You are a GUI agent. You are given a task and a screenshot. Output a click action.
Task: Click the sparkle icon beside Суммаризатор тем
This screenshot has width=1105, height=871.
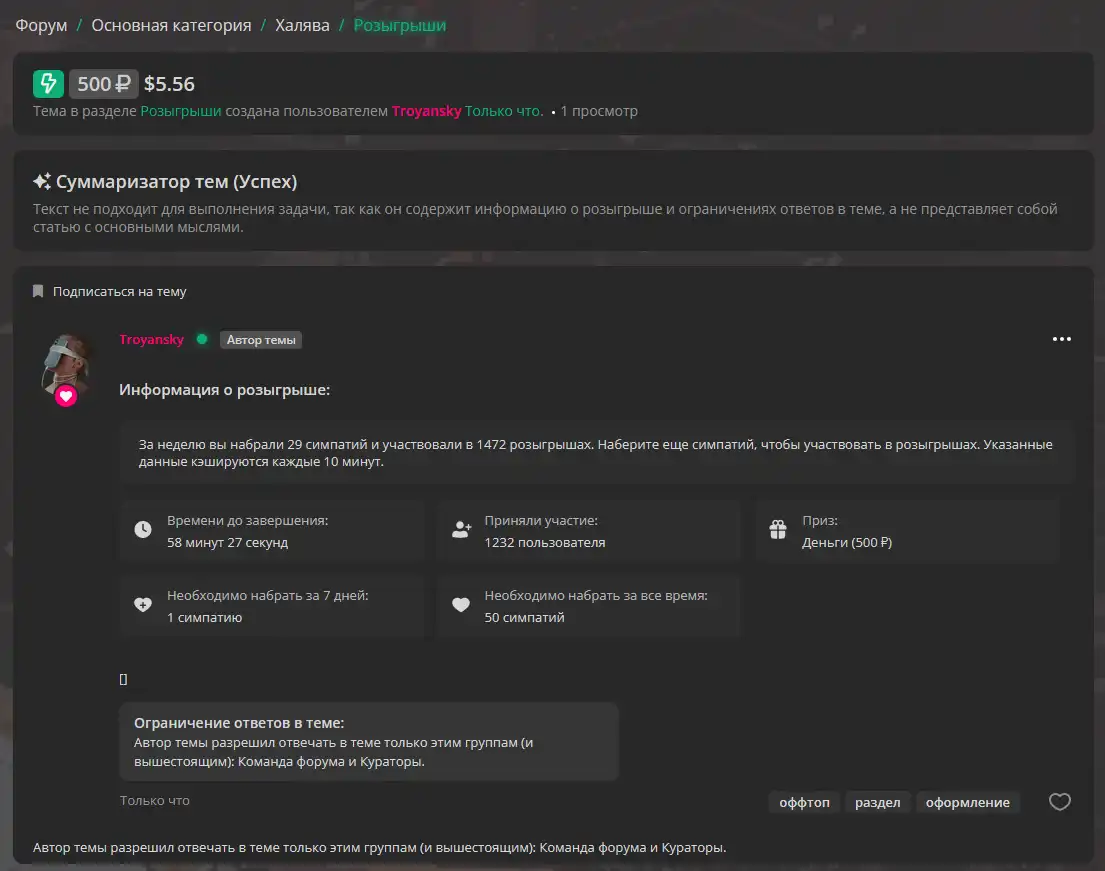(x=42, y=182)
